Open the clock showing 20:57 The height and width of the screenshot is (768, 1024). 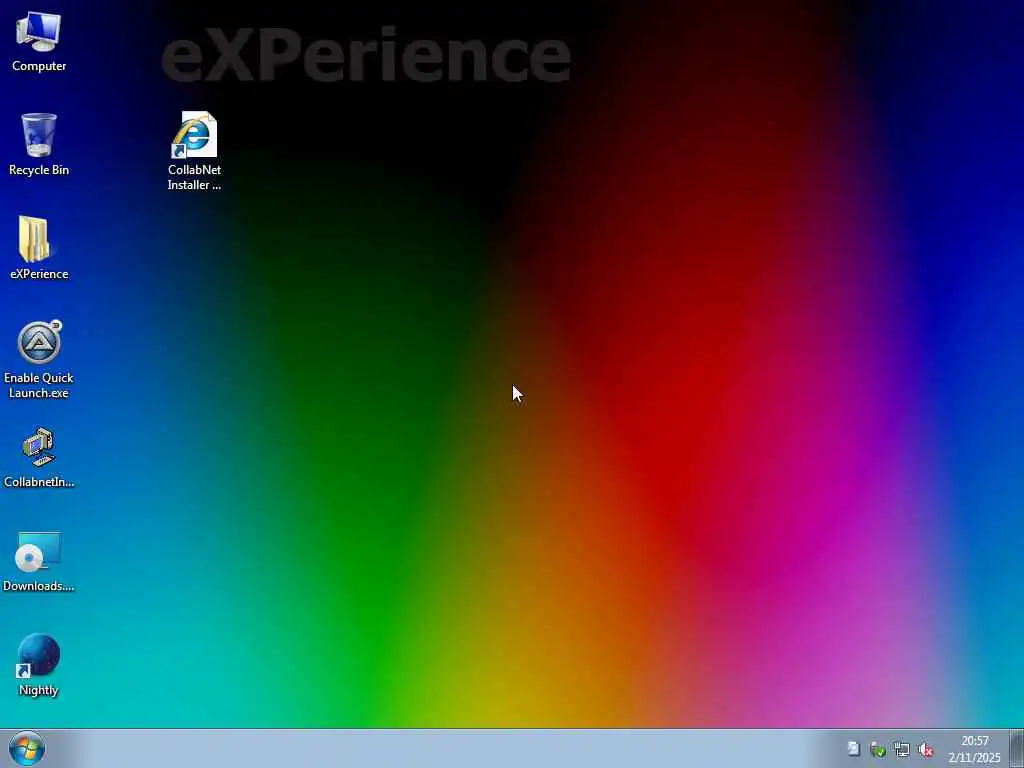point(974,749)
